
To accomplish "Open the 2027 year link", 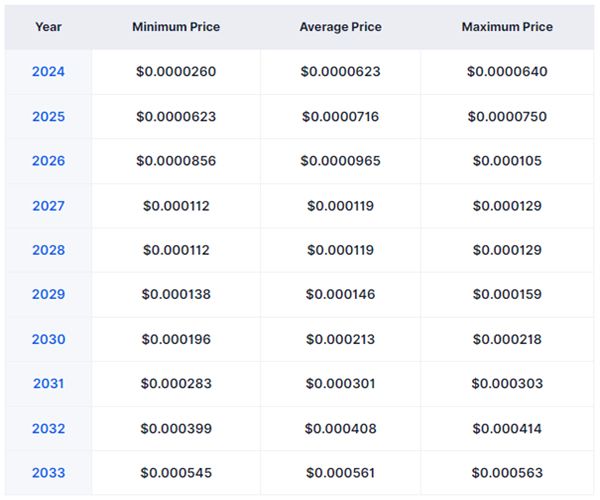I will click(x=48, y=206).
